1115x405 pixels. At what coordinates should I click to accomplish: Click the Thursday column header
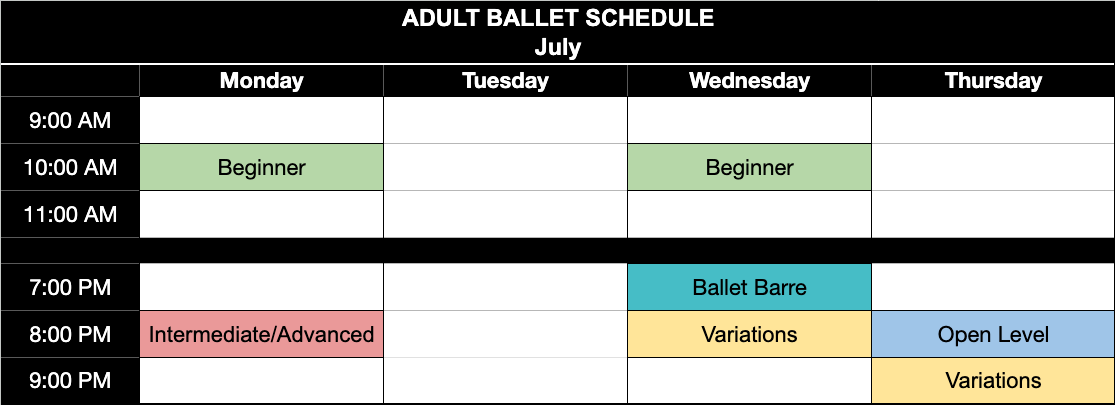[993, 81]
